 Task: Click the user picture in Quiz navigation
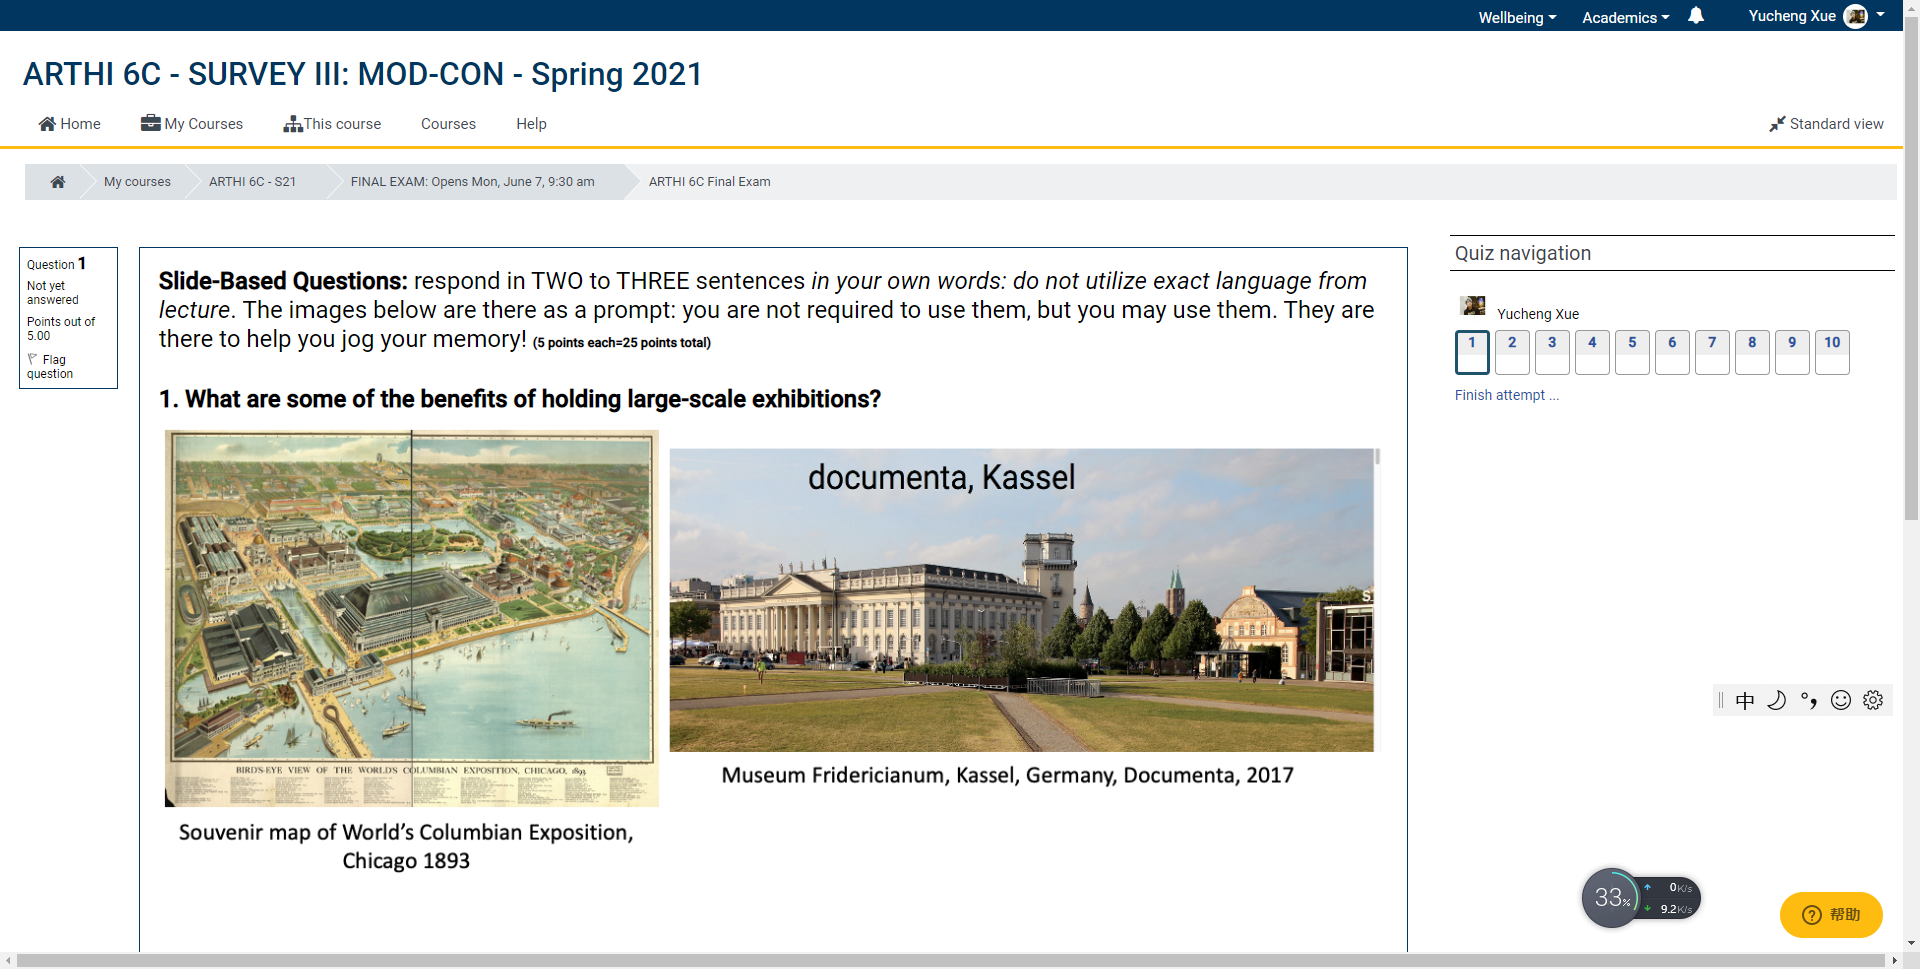[x=1472, y=306]
